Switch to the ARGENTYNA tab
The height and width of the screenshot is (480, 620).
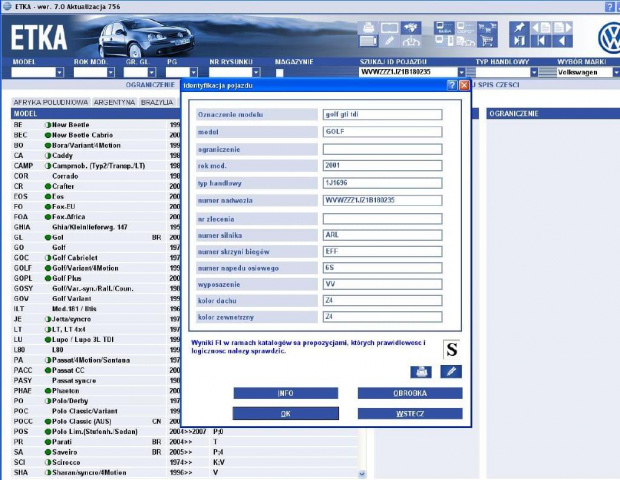[115, 102]
